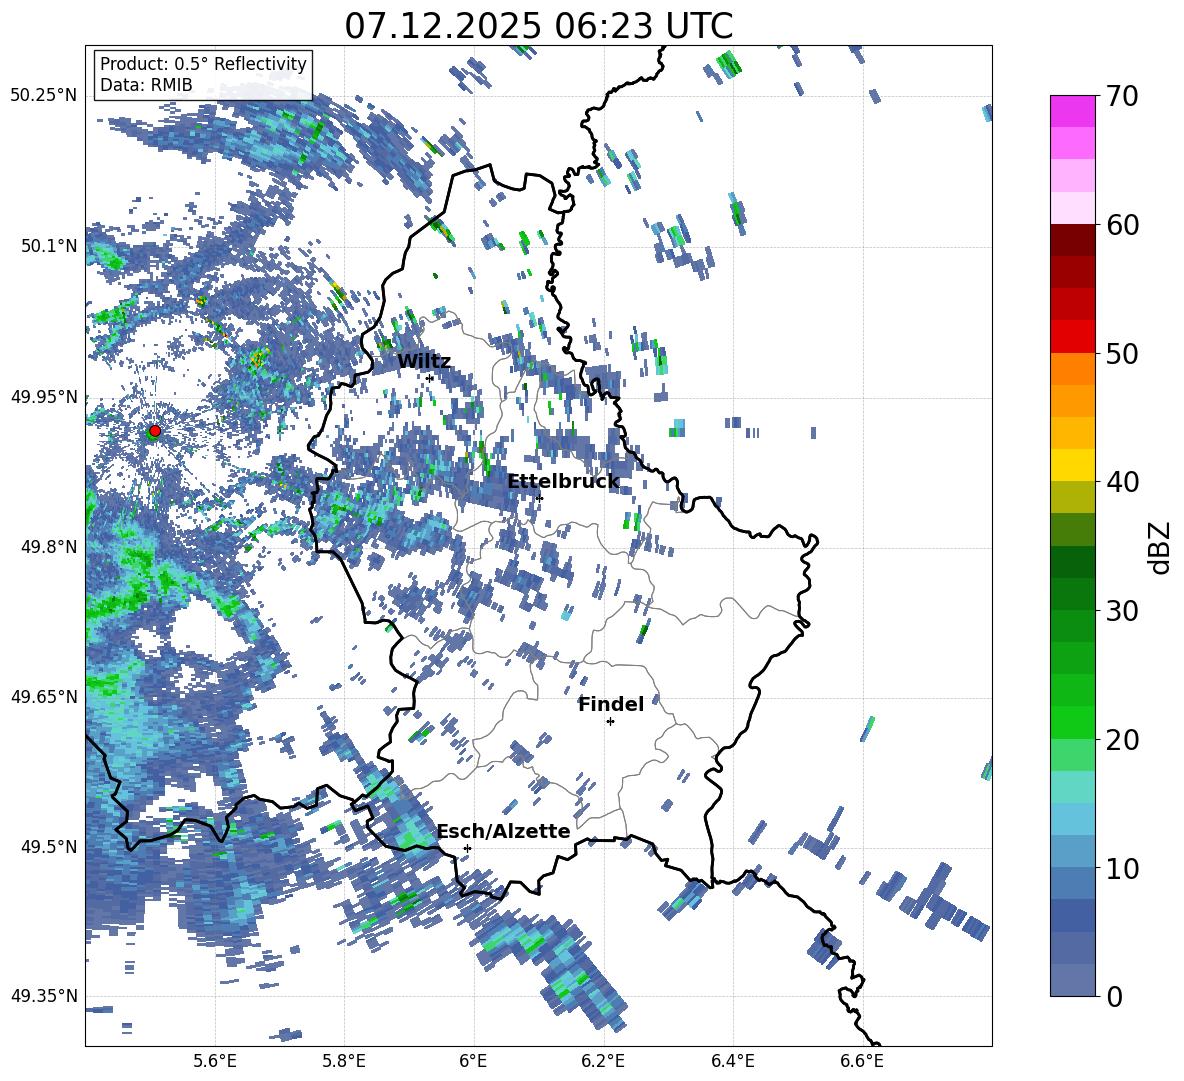Image resolution: width=1184 pixels, height=1081 pixels.
Task: Select the Findel city label
Action: coord(611,704)
